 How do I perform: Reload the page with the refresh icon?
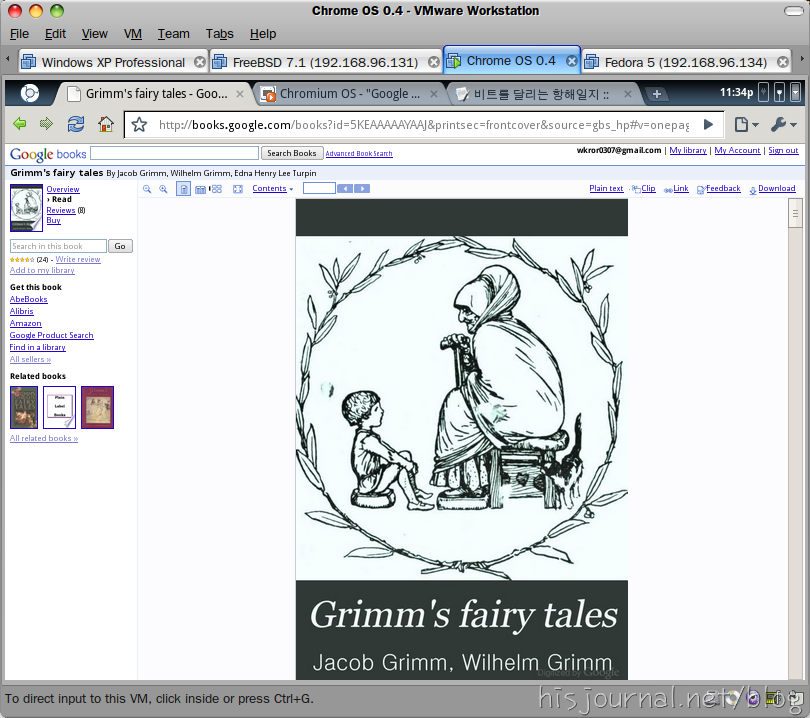click(x=76, y=124)
